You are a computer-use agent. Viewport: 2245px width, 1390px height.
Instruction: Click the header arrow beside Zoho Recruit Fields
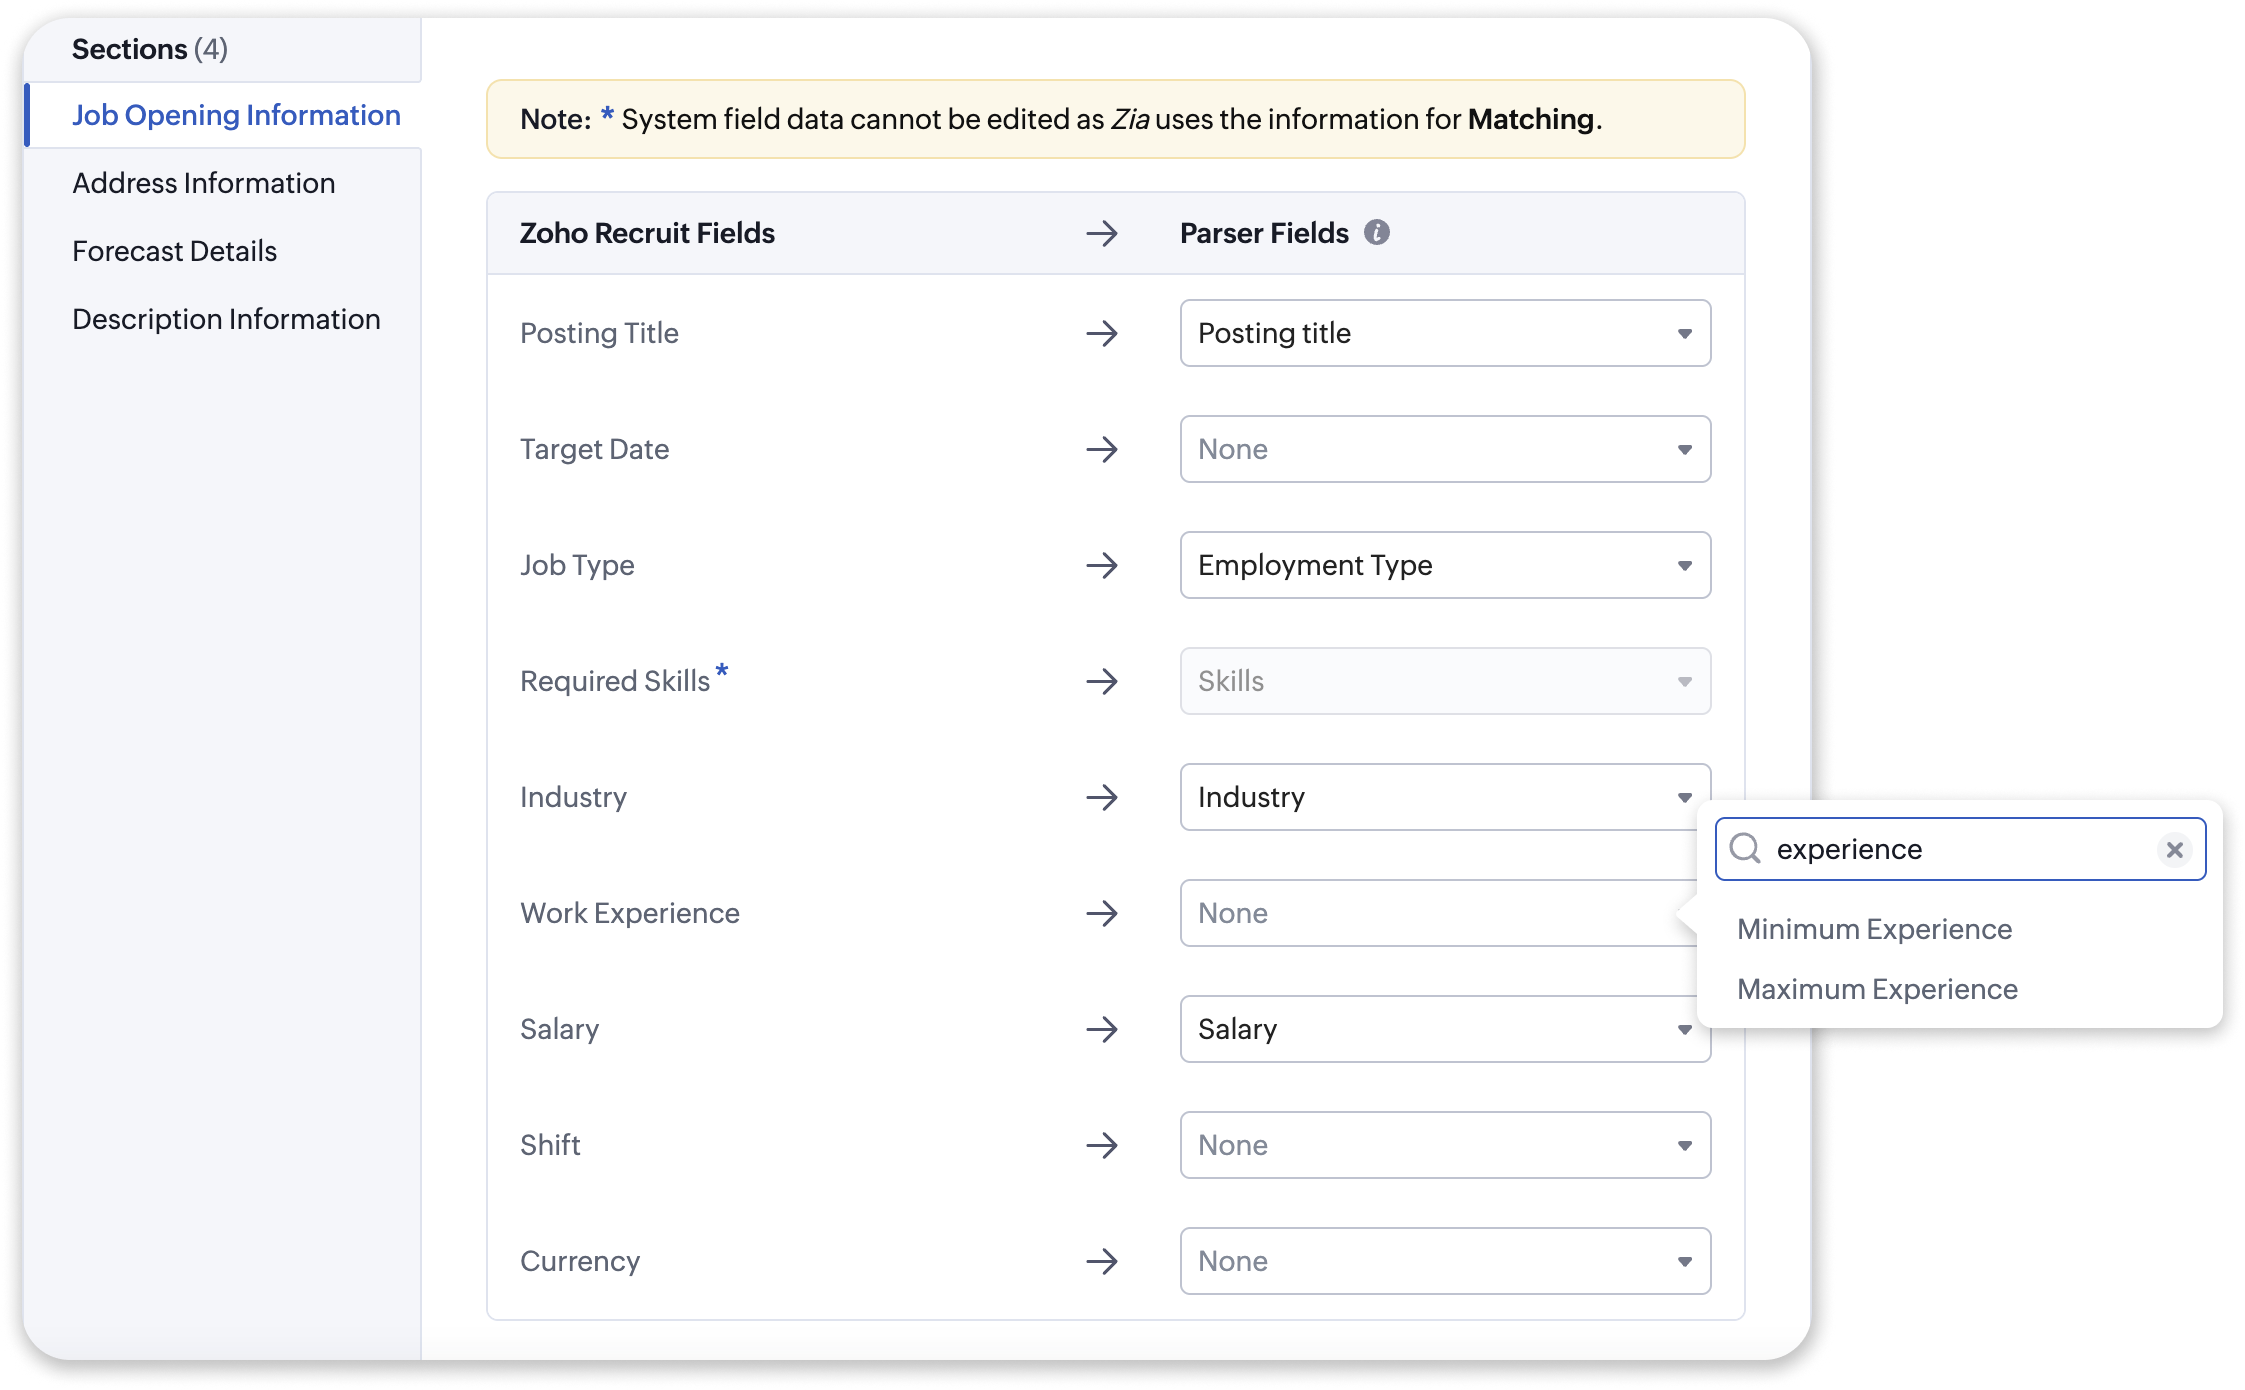point(1102,234)
